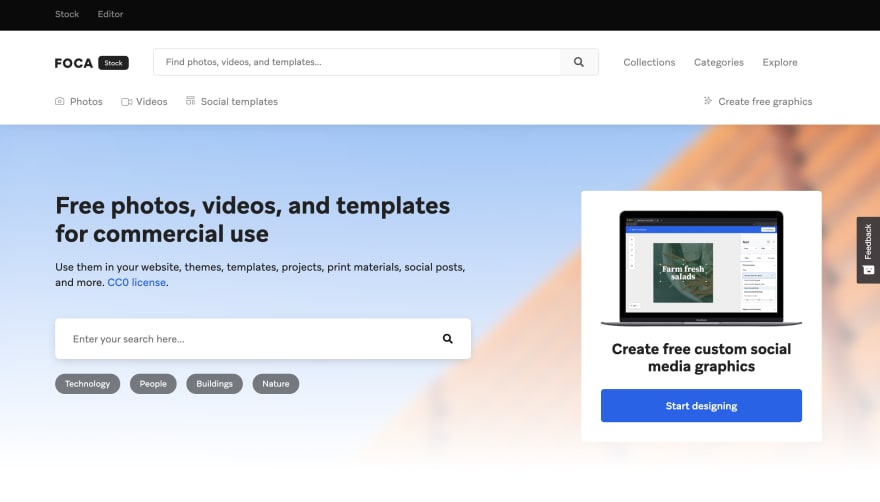
Task: Click the FOCA logo
Action: [74, 63]
